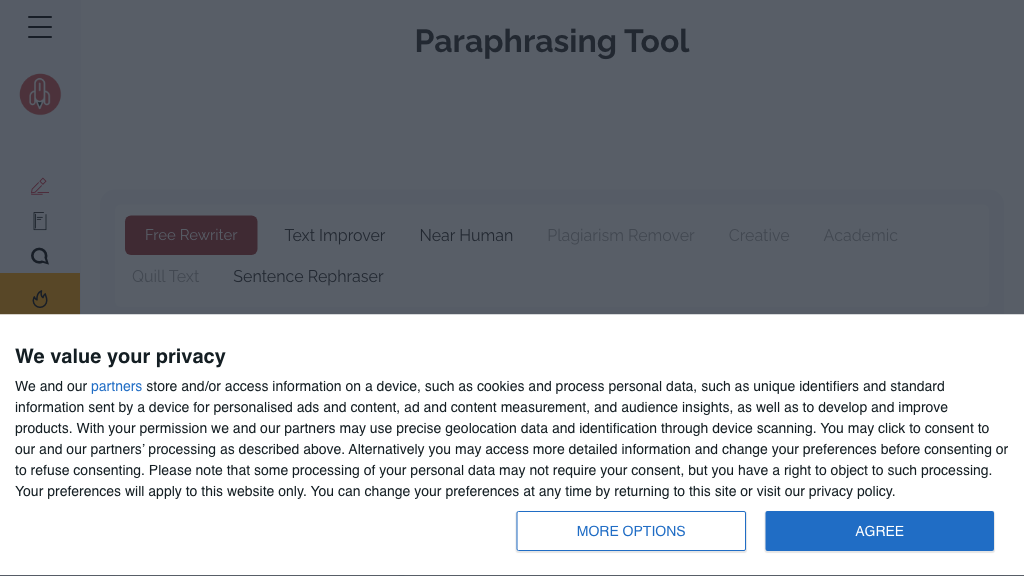Open the Sentence Rephraser tab
The width and height of the screenshot is (1024, 576).
(x=308, y=276)
